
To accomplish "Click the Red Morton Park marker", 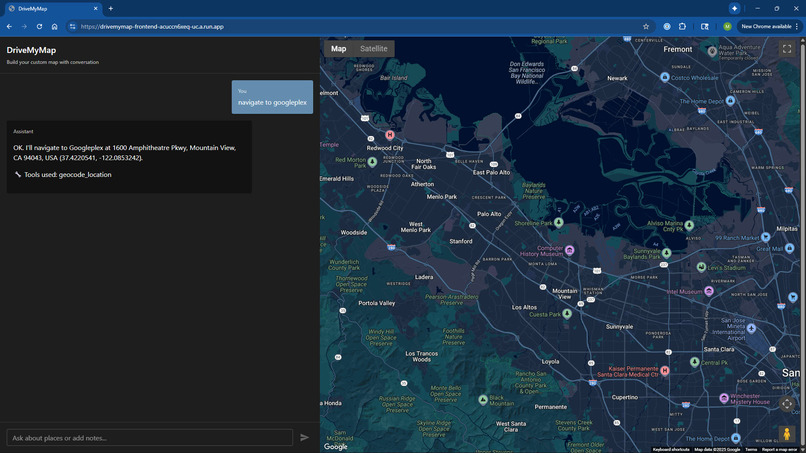I will pyautogui.click(x=372, y=162).
